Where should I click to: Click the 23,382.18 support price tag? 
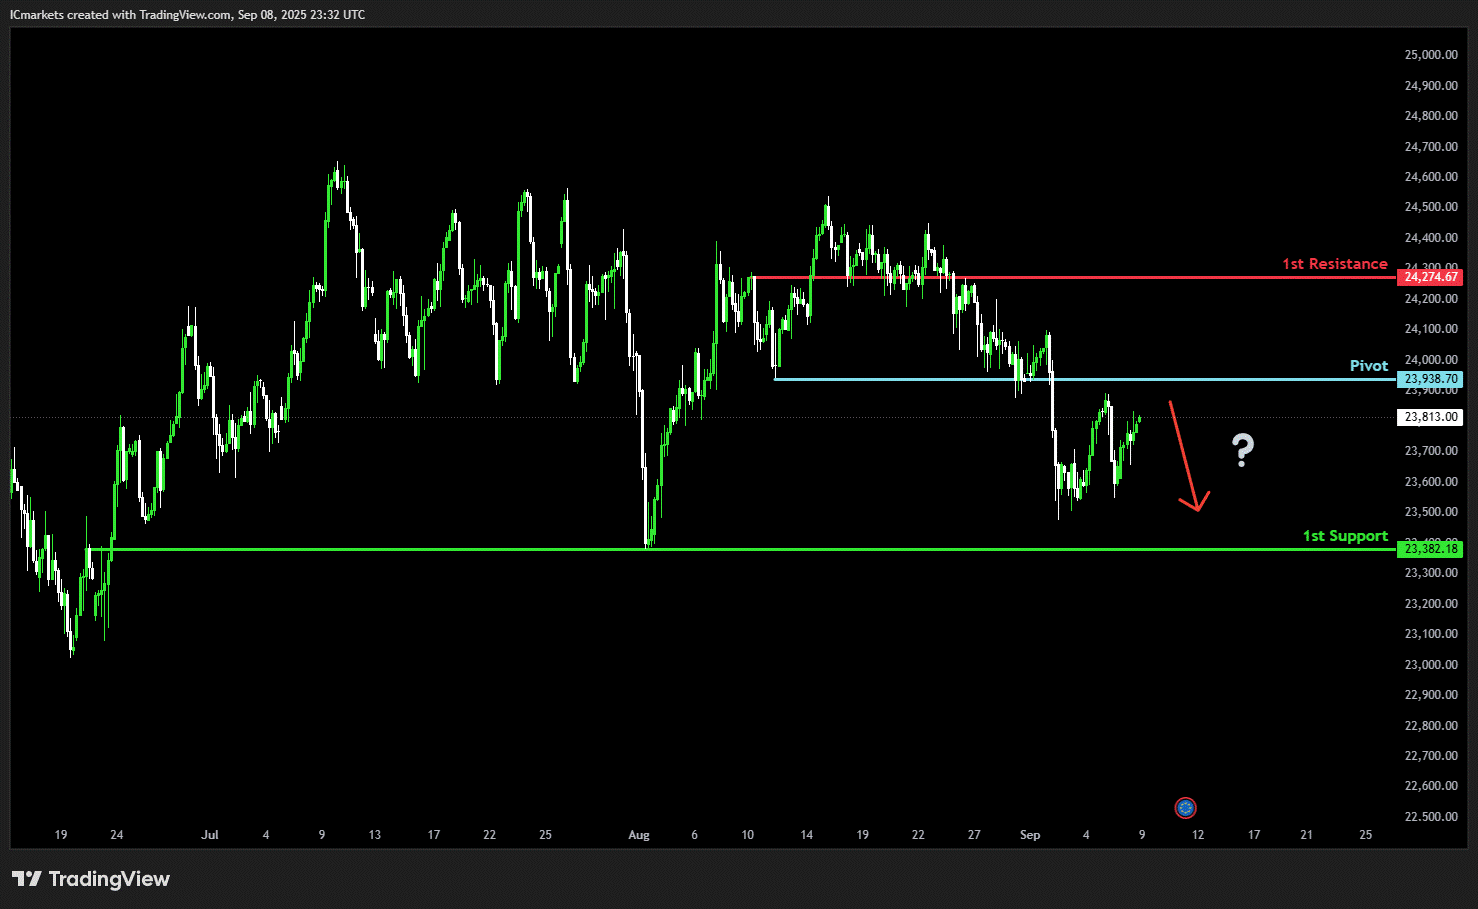(1429, 549)
